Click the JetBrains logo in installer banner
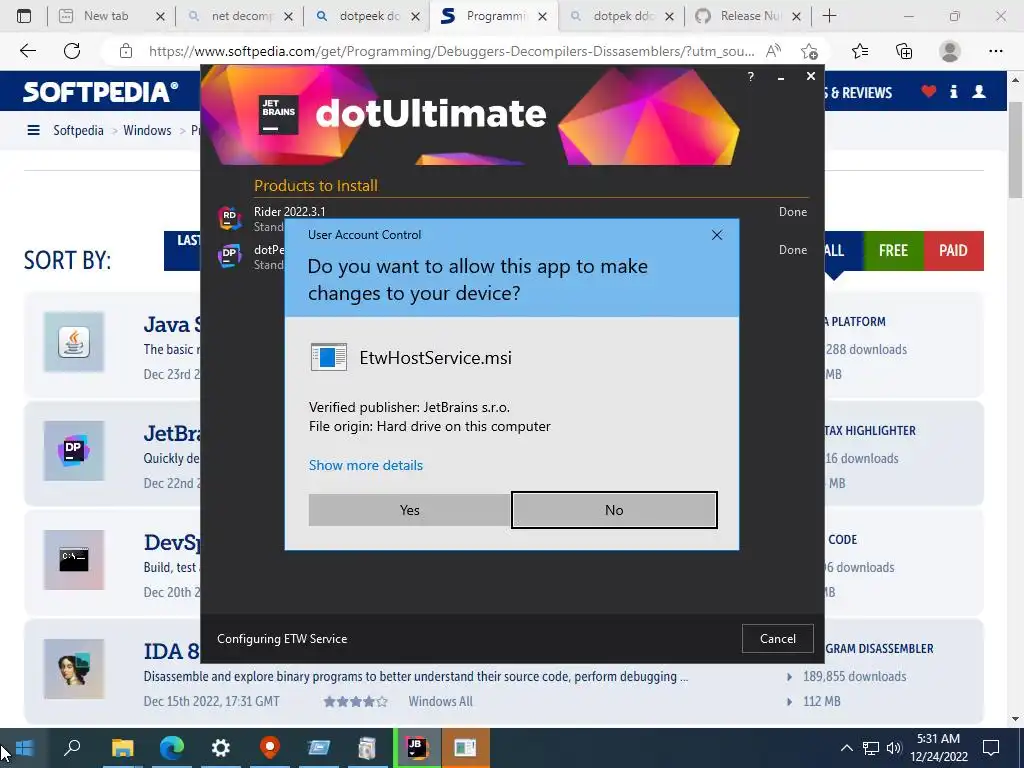Image resolution: width=1024 pixels, height=768 pixels. pyautogui.click(x=278, y=114)
